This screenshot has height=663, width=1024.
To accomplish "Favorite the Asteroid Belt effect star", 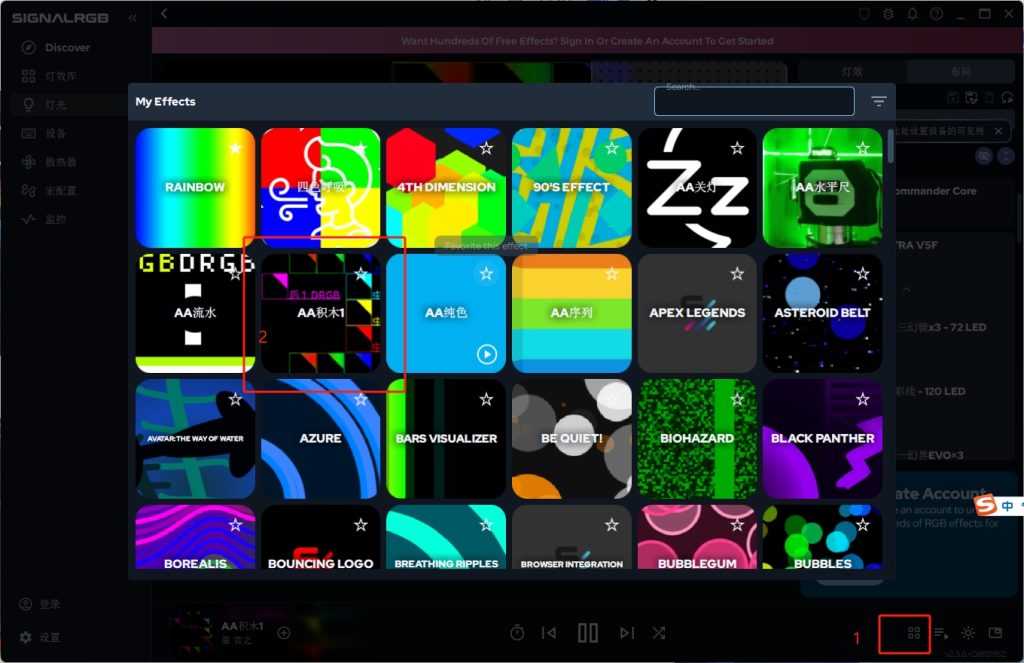I will click(863, 274).
